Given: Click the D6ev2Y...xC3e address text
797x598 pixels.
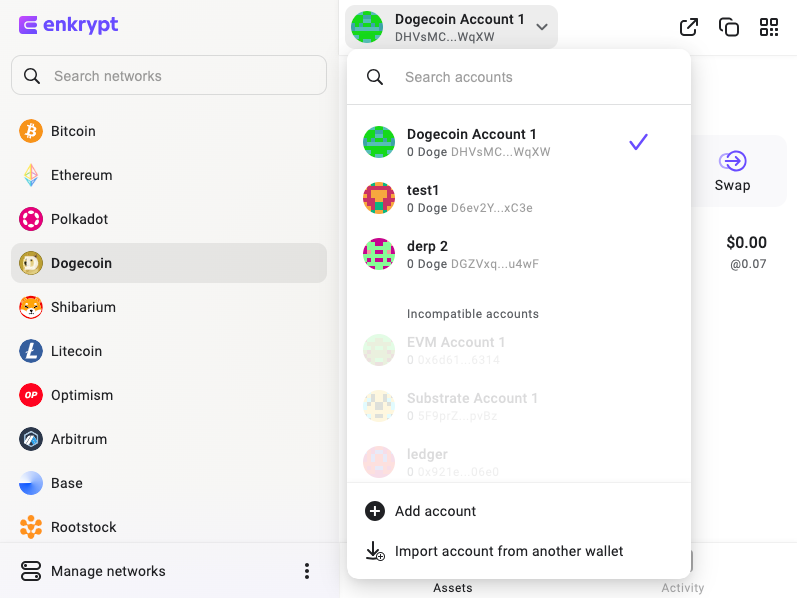Looking at the screenshot, I should (x=492, y=208).
